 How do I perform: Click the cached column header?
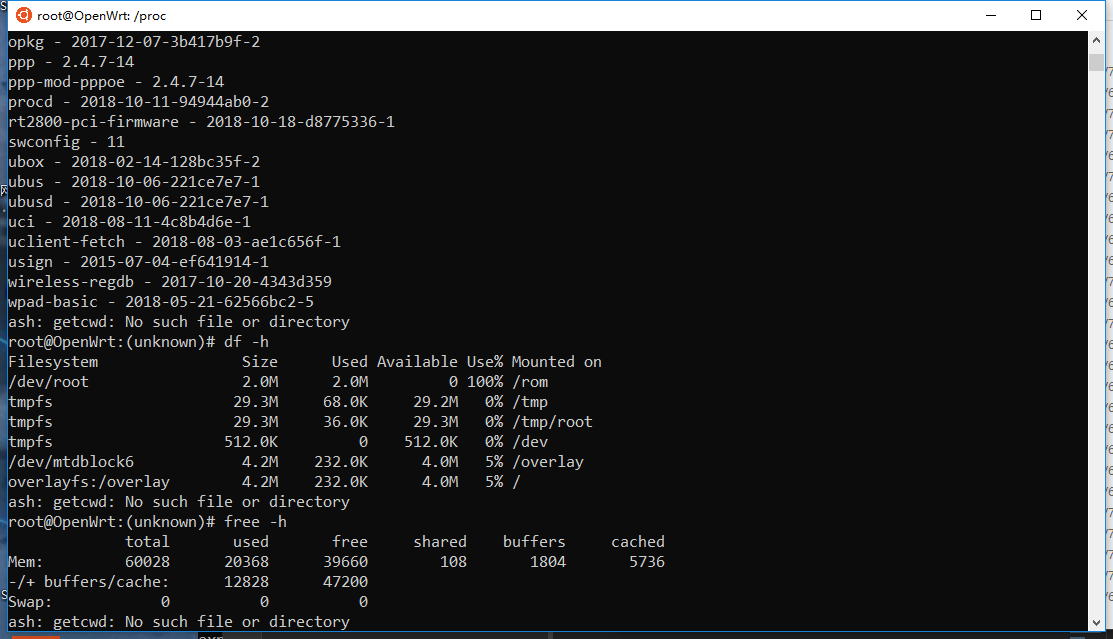point(638,542)
